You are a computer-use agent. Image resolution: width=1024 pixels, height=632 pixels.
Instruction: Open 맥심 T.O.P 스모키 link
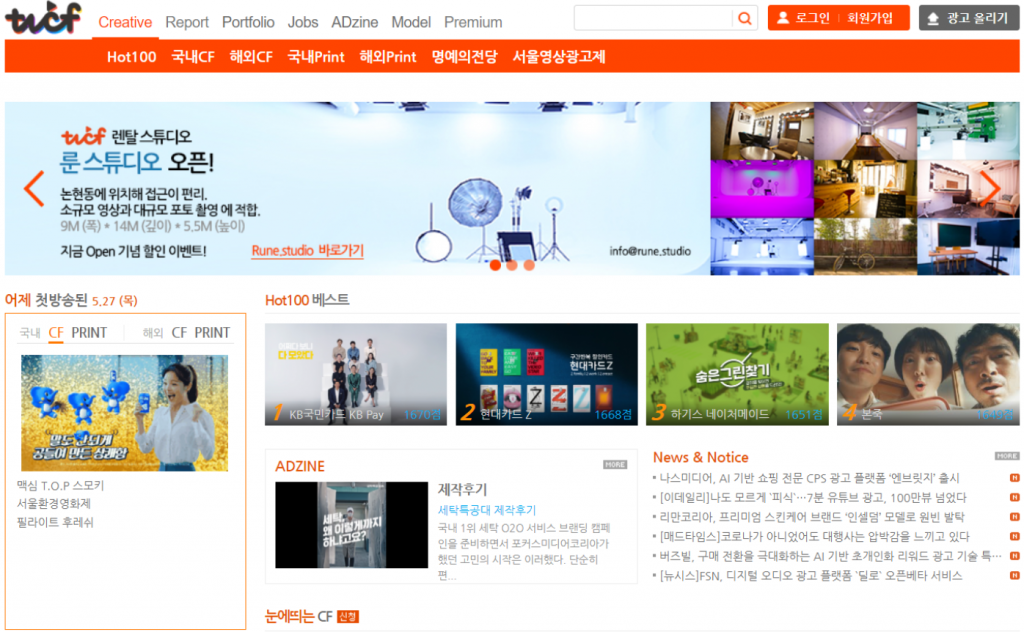point(60,486)
